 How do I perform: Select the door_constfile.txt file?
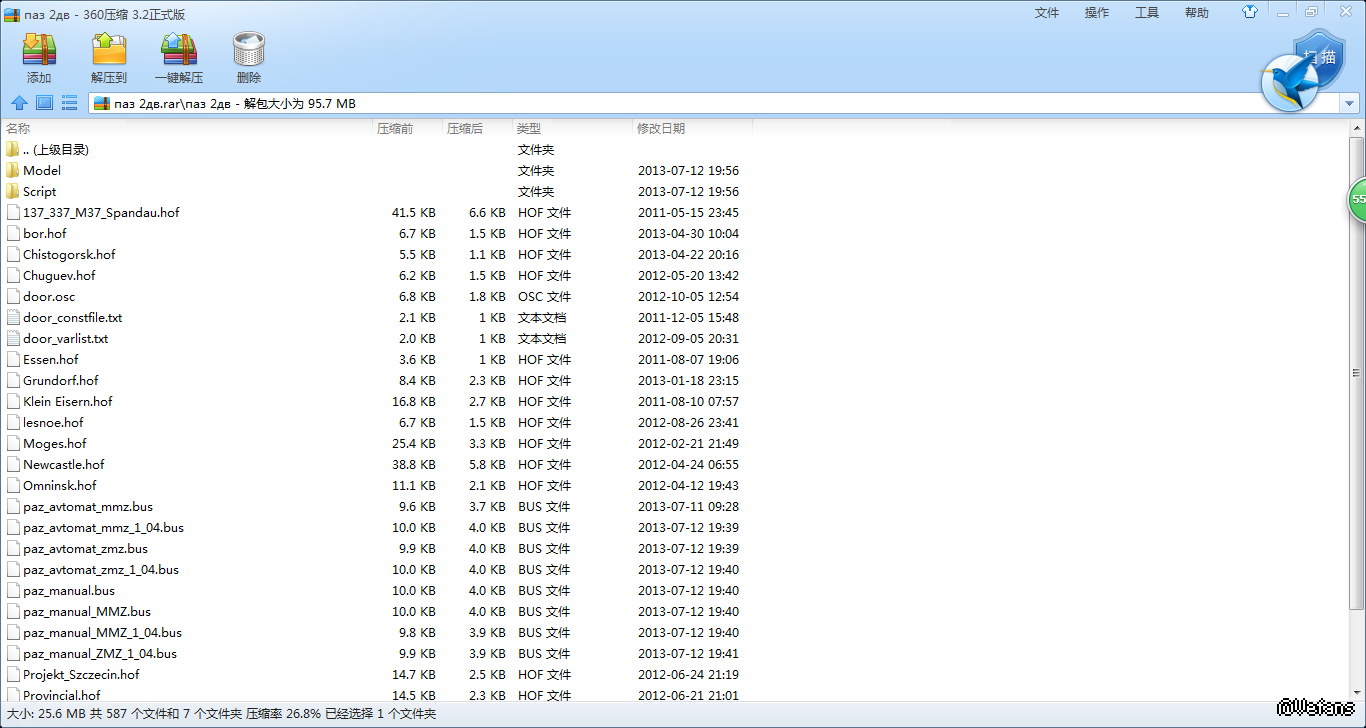pyautogui.click(x=72, y=318)
